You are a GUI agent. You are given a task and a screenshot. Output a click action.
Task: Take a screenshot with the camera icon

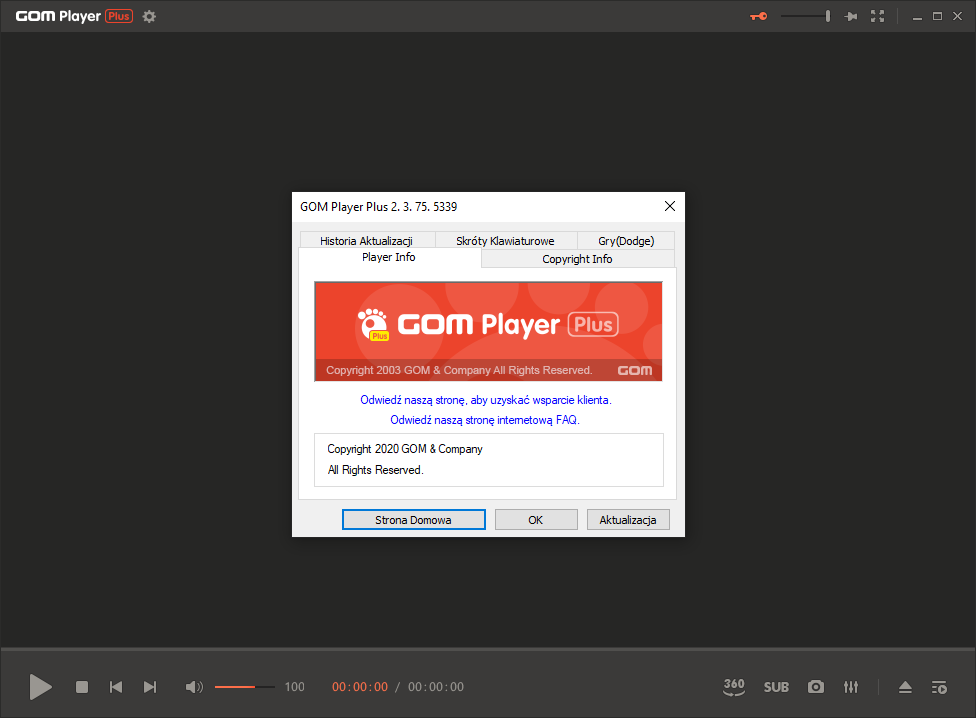(815, 687)
